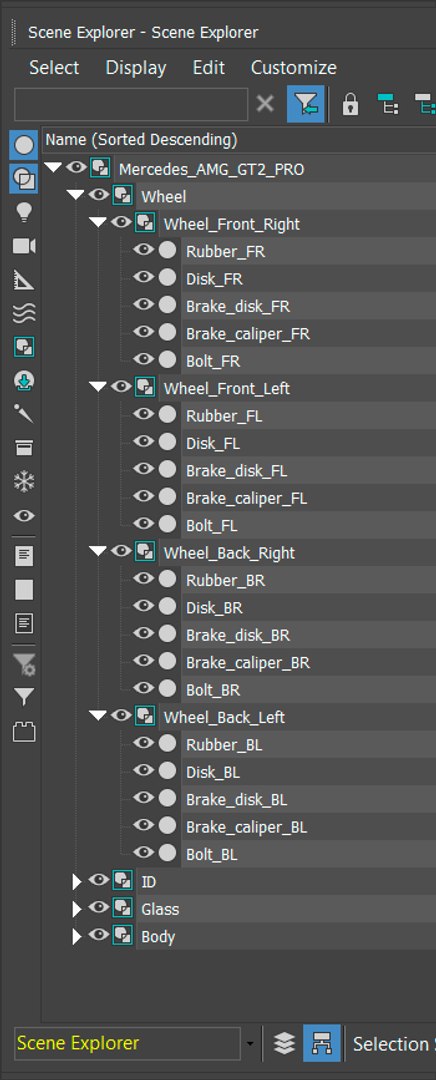Collapse the Wheel_Back_Right group
Screen dimensions: 436x1080
click(98, 552)
